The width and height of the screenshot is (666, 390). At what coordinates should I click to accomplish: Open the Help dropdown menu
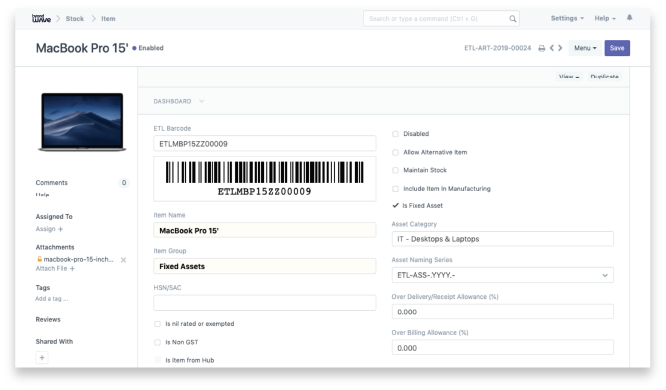pyautogui.click(x=605, y=18)
